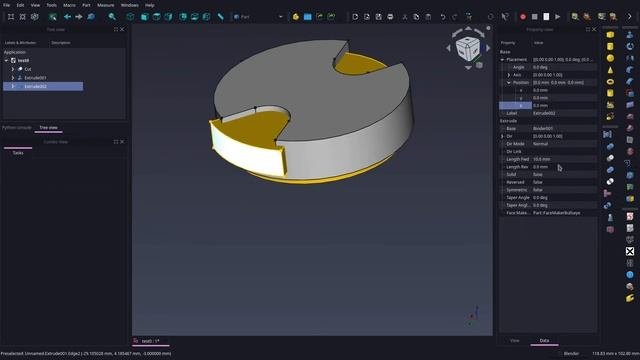
Task: Click the Reversed property false value
Action: (x=564, y=182)
